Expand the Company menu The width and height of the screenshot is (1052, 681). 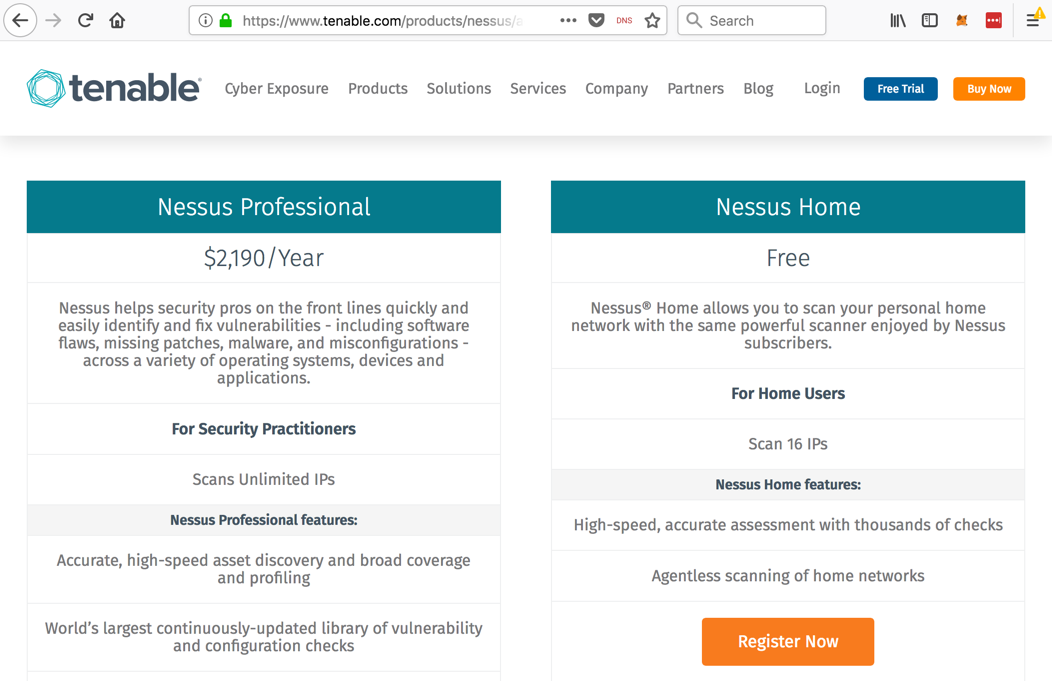(617, 89)
